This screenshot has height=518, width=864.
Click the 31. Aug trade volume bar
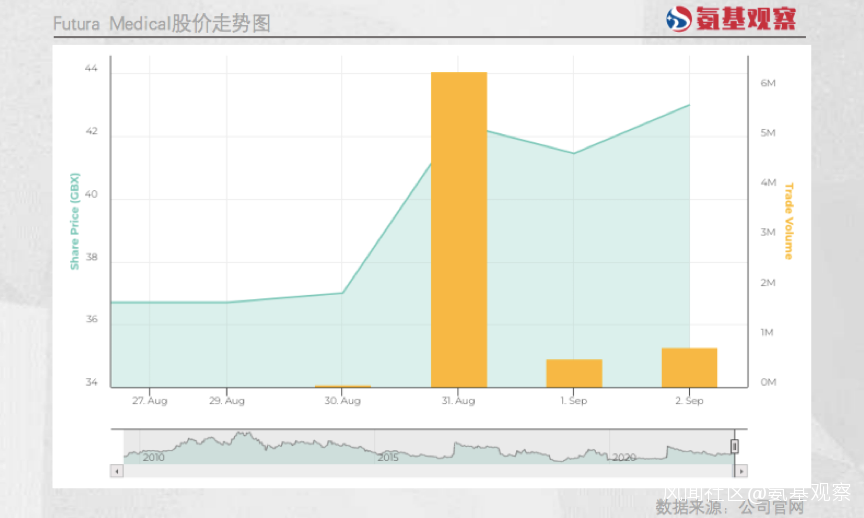(459, 229)
